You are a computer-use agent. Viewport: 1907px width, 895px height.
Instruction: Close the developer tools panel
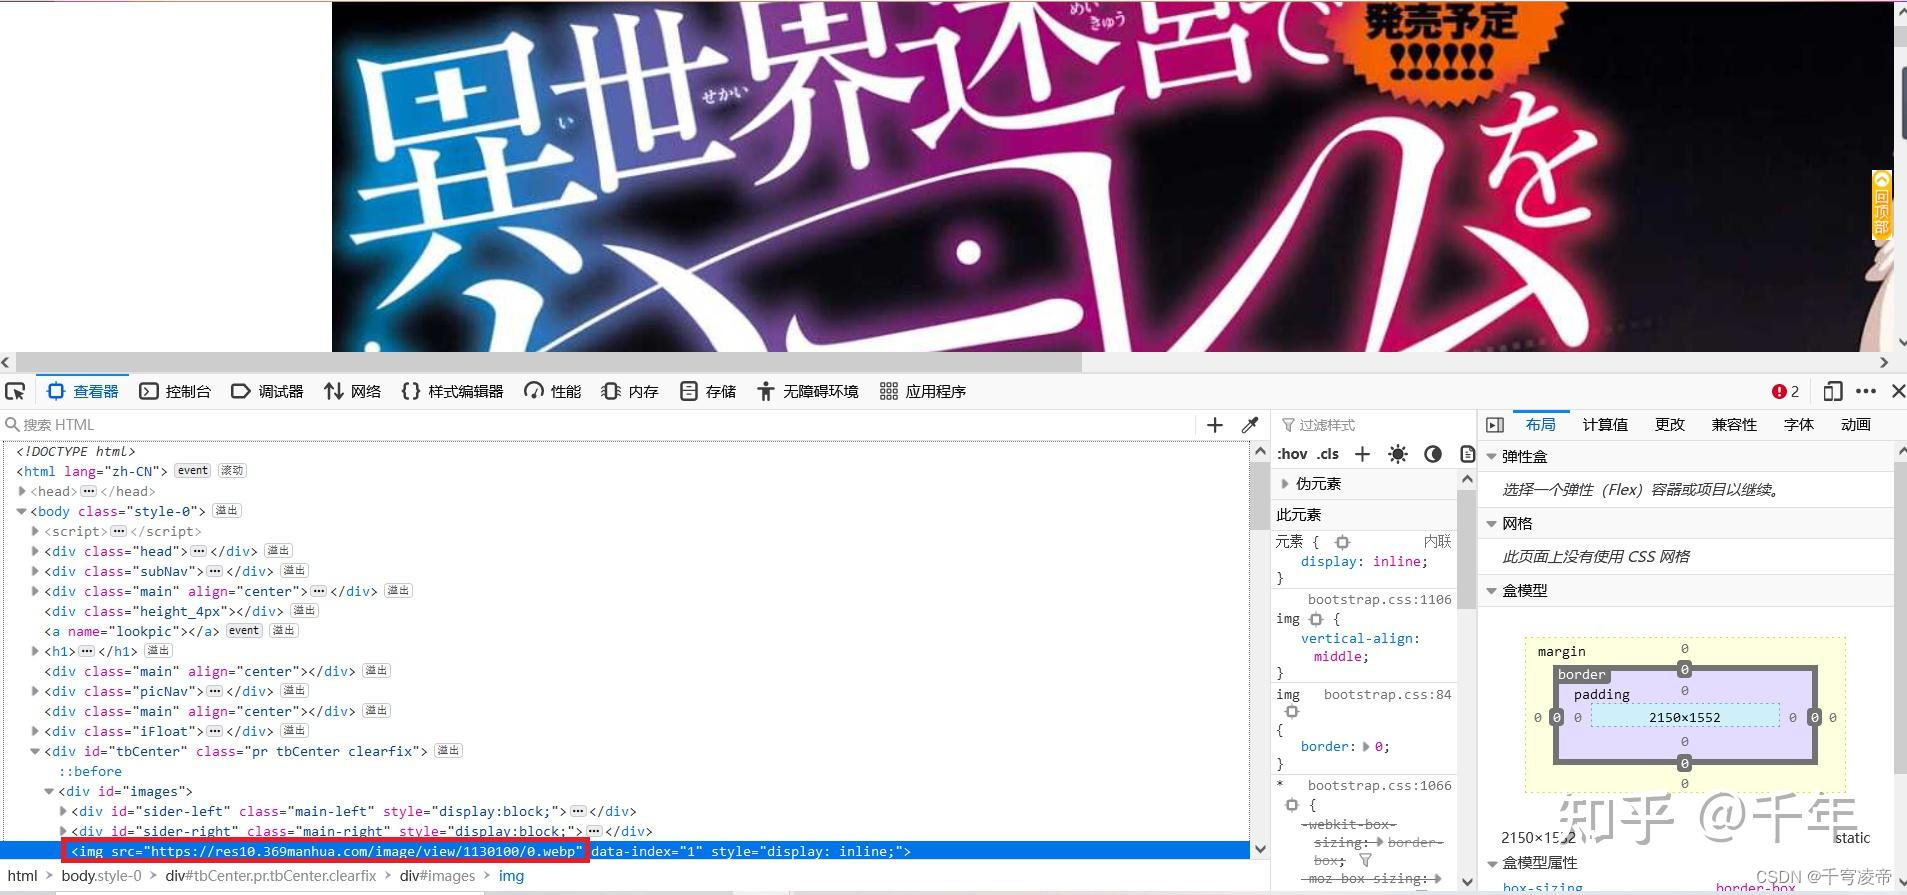[1897, 391]
